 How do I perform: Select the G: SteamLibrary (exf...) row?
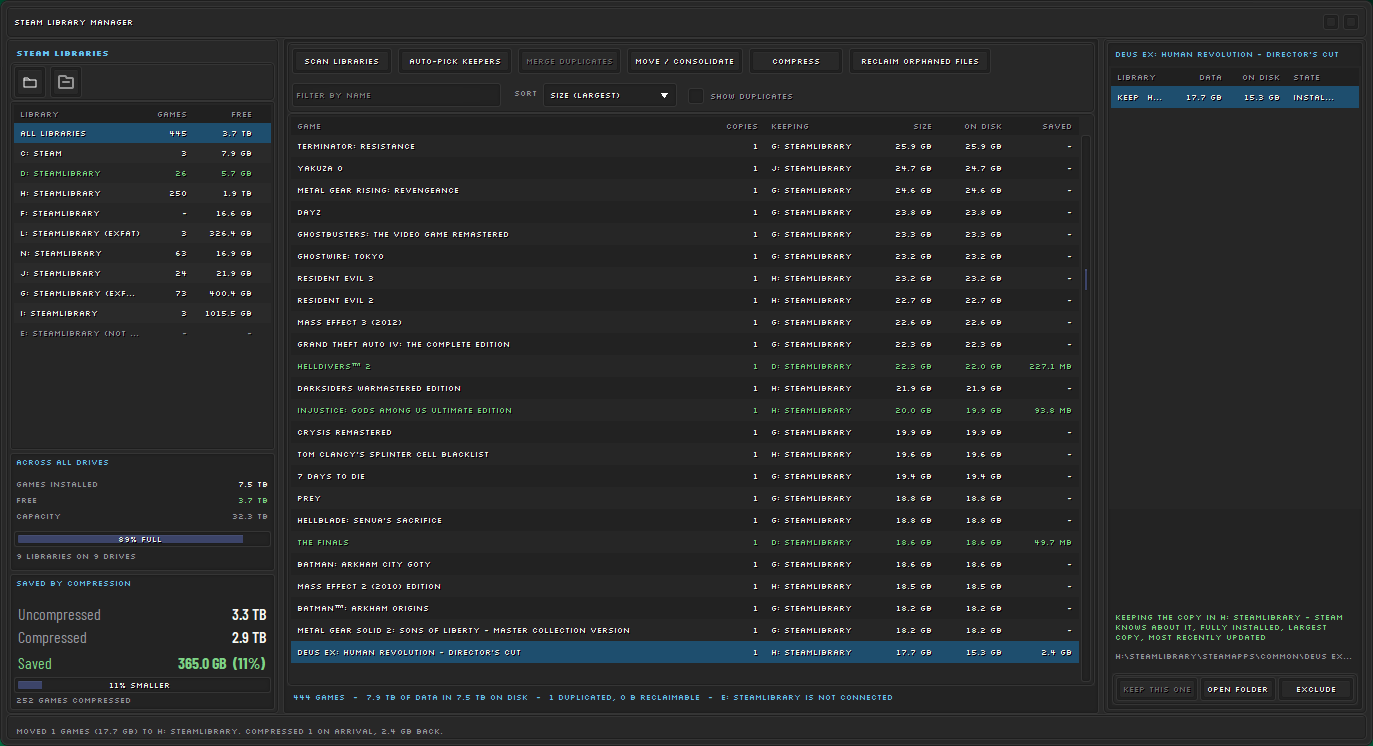(142, 293)
